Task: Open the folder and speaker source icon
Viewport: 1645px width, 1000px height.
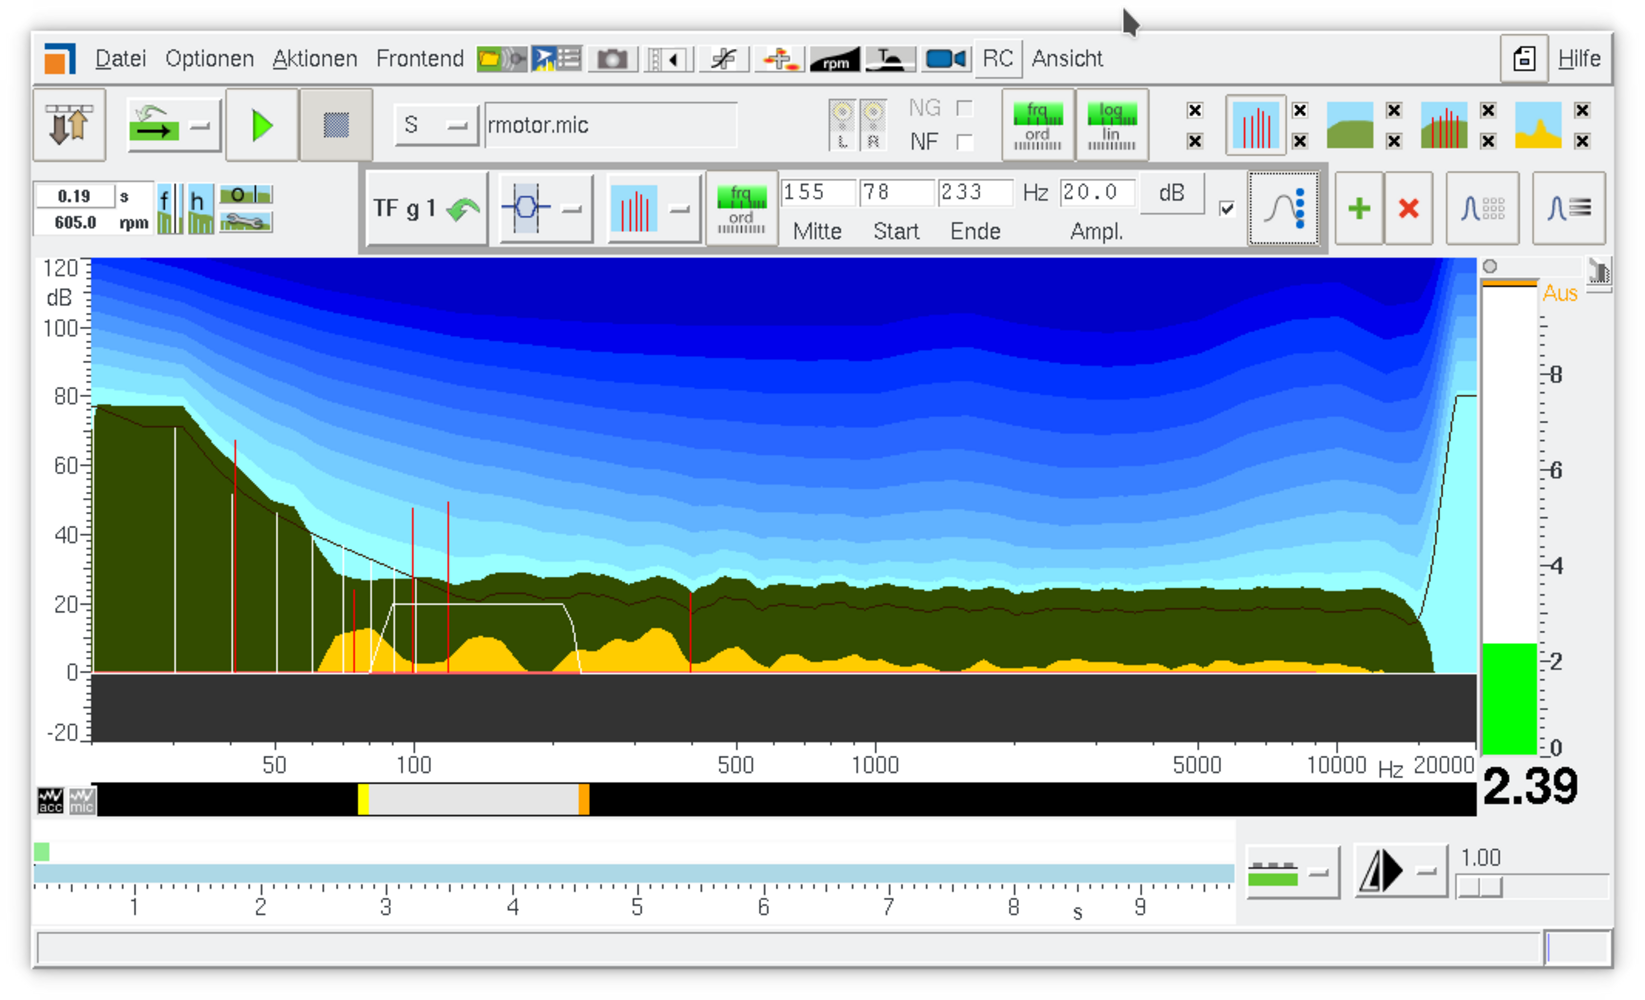Action: click(501, 59)
